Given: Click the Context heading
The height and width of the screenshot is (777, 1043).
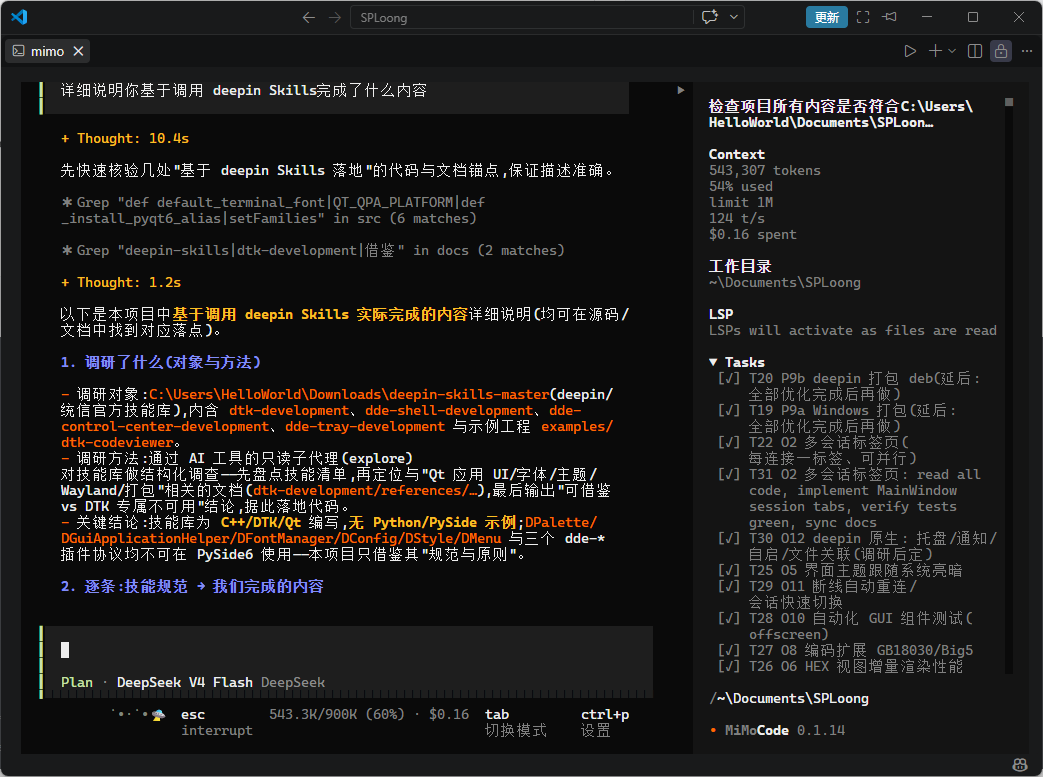Looking at the screenshot, I should tap(736, 154).
